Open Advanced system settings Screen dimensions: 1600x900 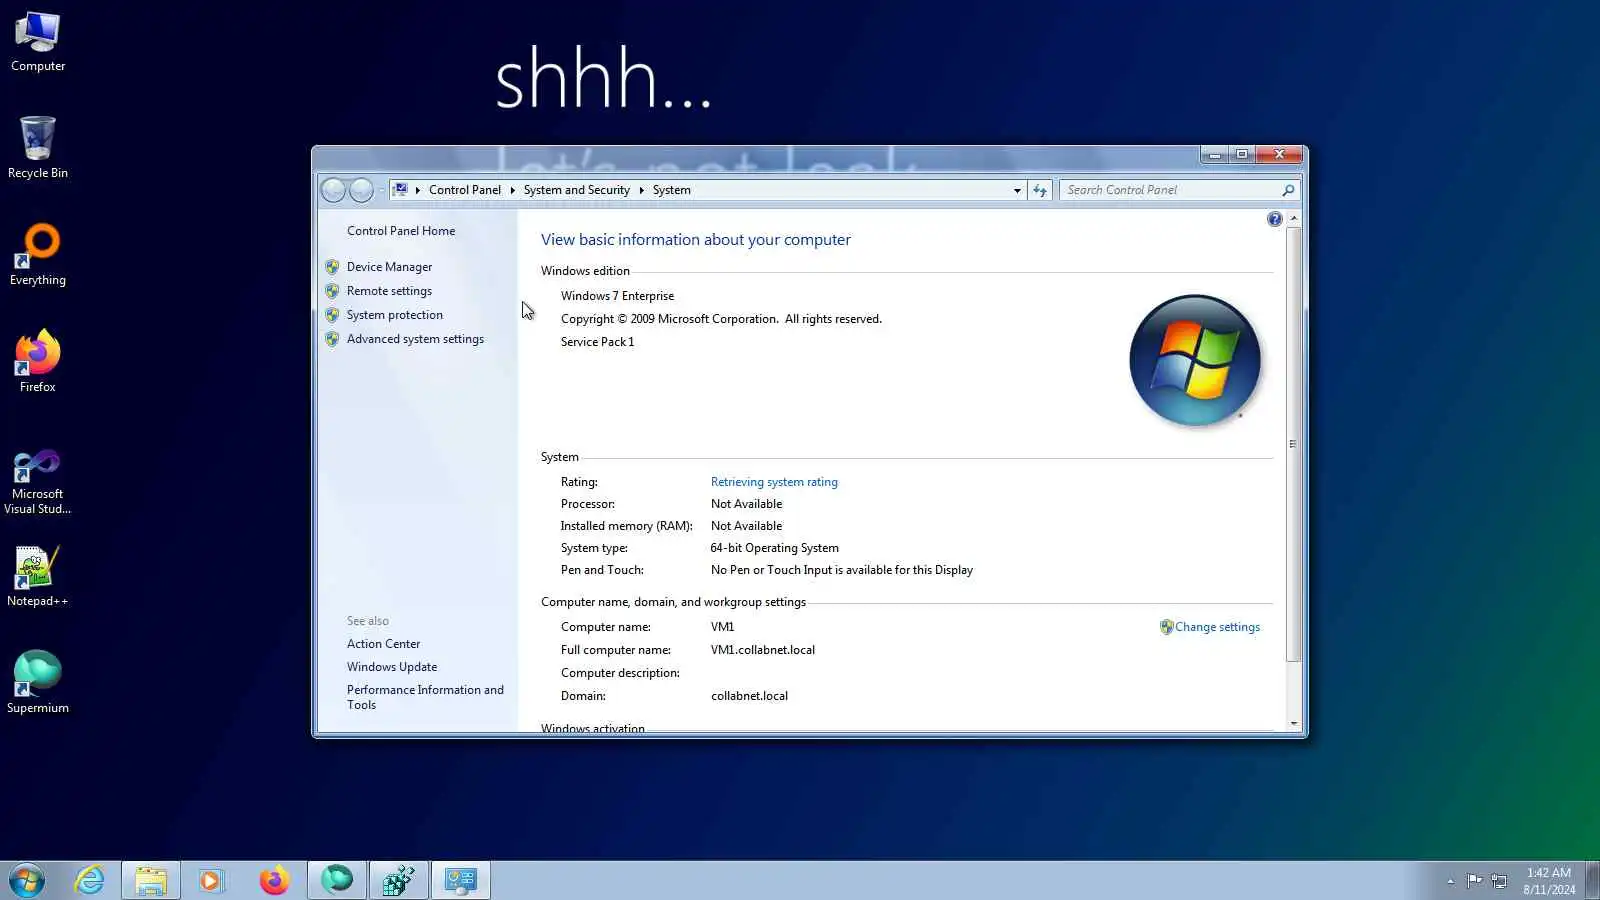point(415,339)
